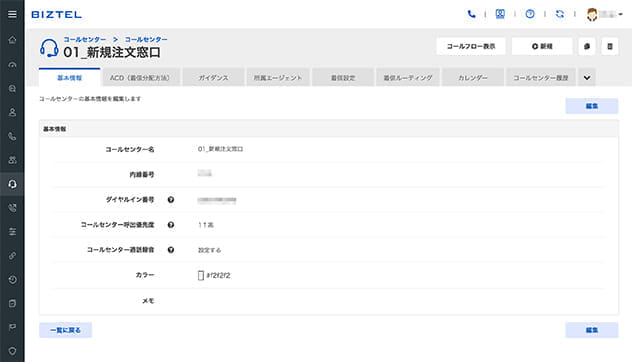Image resolution: width=632 pixels, height=362 pixels.
Task: Open the phone icon in top bar
Action: (471, 14)
